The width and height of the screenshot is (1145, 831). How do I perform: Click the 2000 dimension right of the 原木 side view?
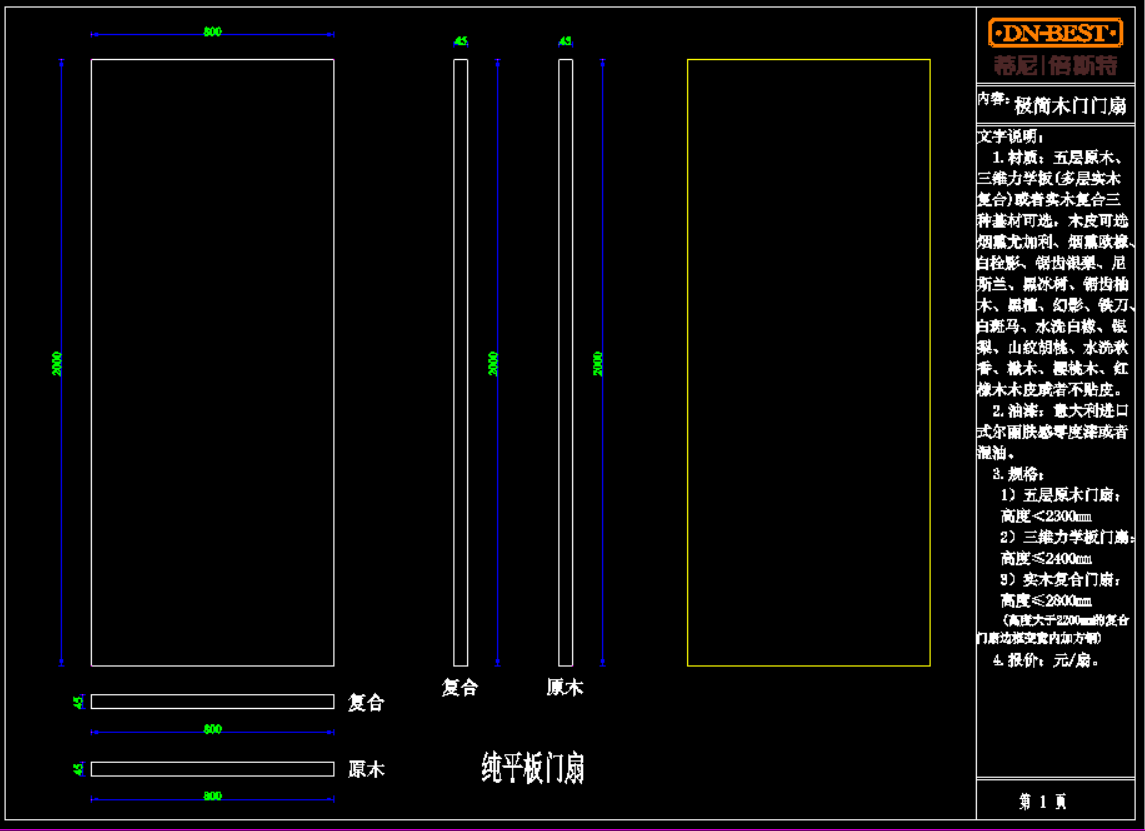tap(598, 363)
